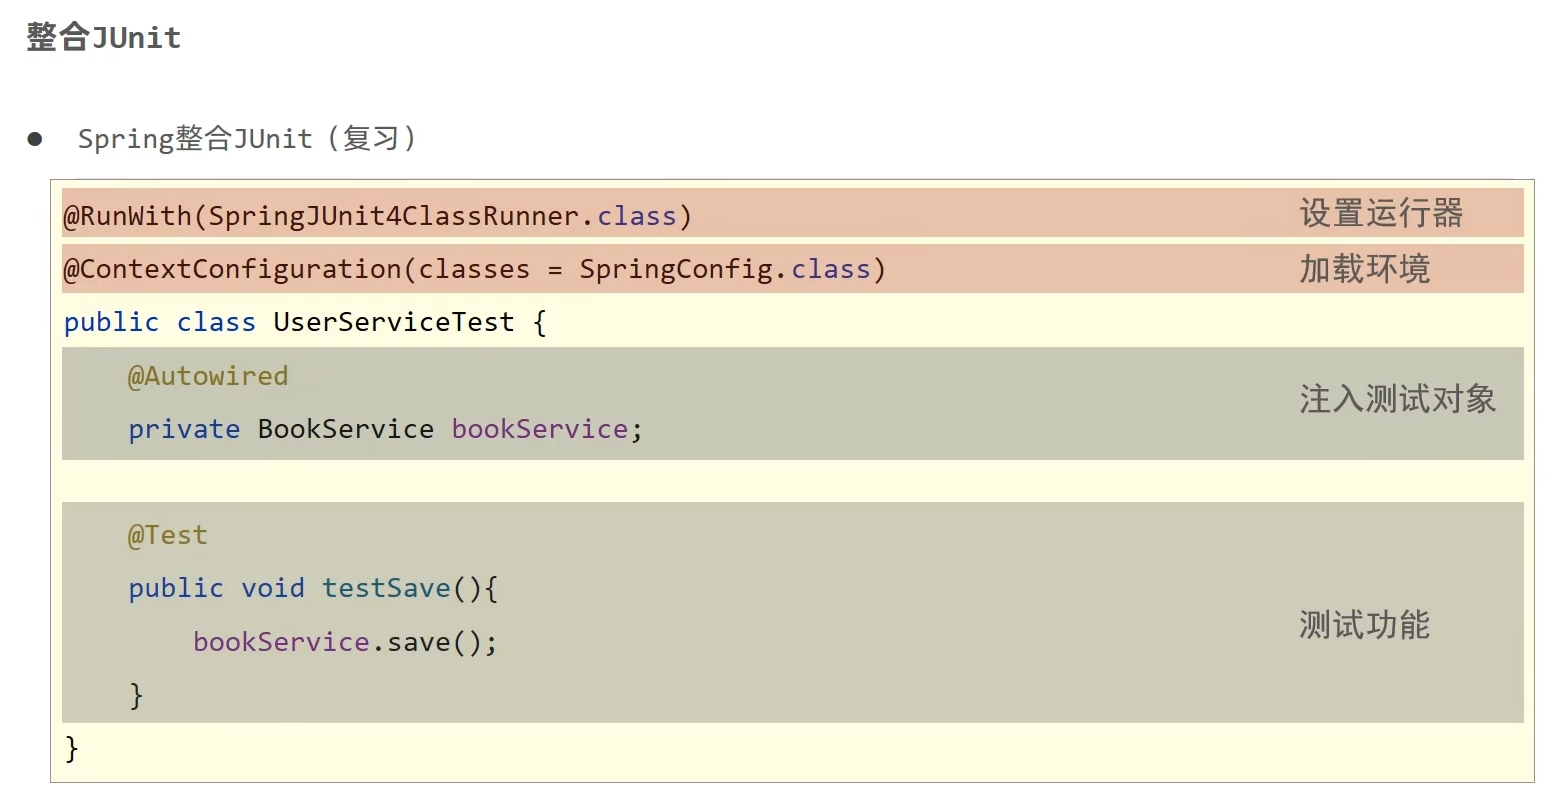Screen dimensions: 1556x793
Task: Click the @RunWith(SpringJUnit4ClassRunner.class) line
Action: [378, 216]
